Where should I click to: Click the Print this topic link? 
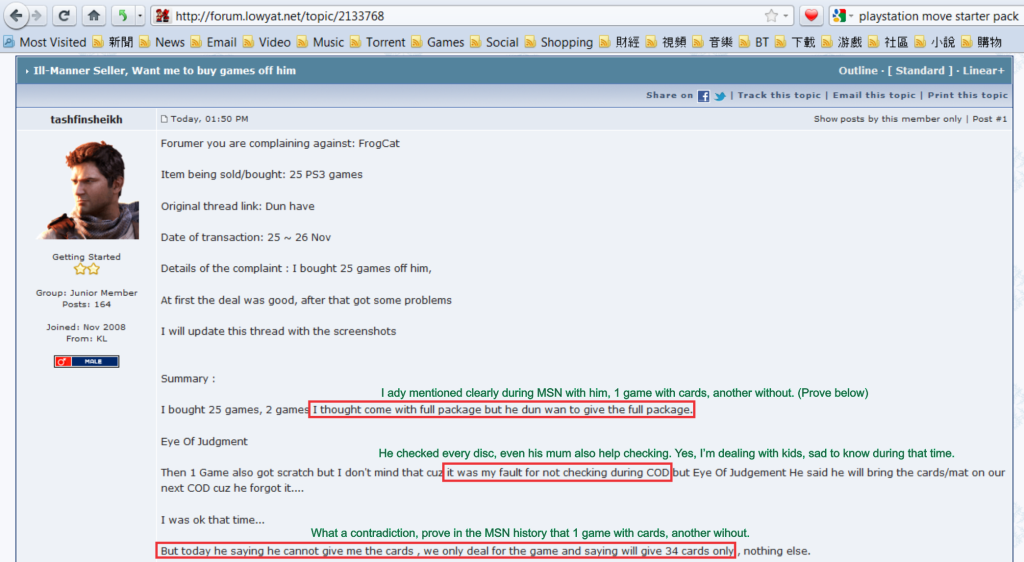pos(967,96)
